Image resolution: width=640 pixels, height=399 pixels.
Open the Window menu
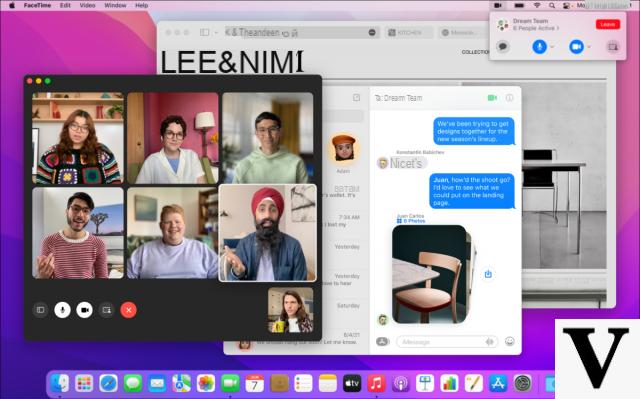(115, 5)
